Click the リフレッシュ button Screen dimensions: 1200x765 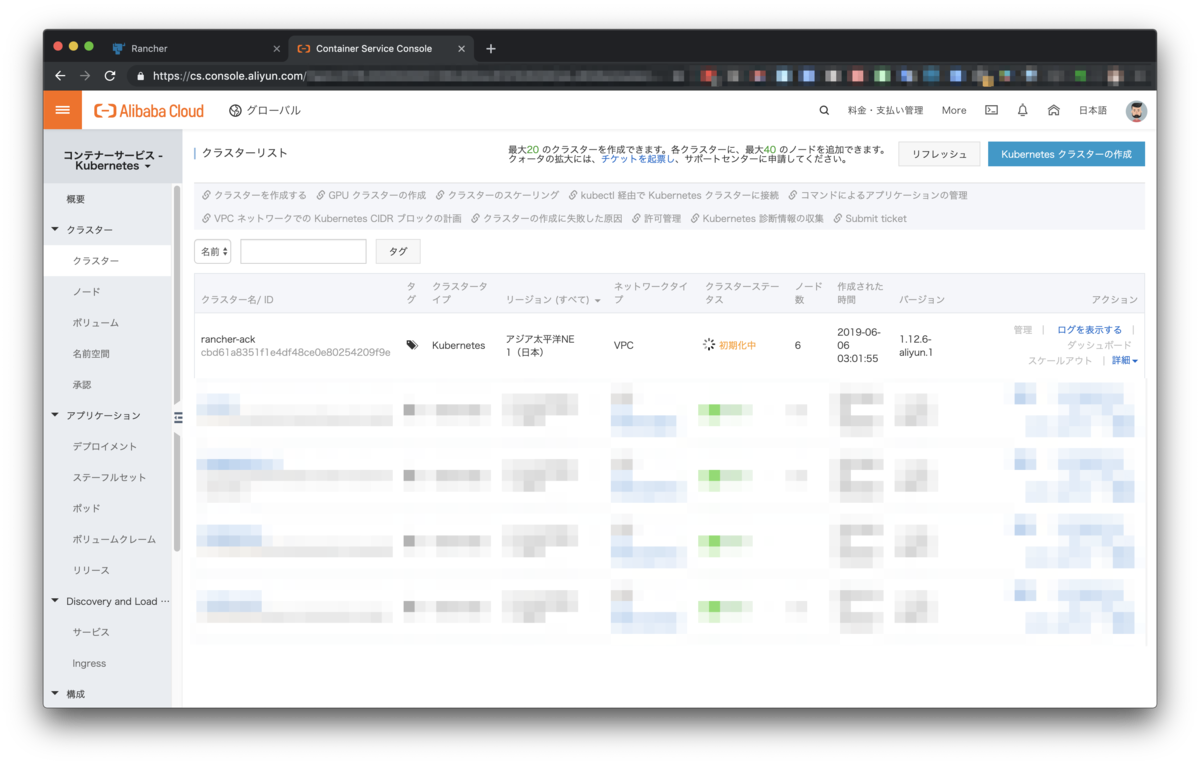pos(938,154)
